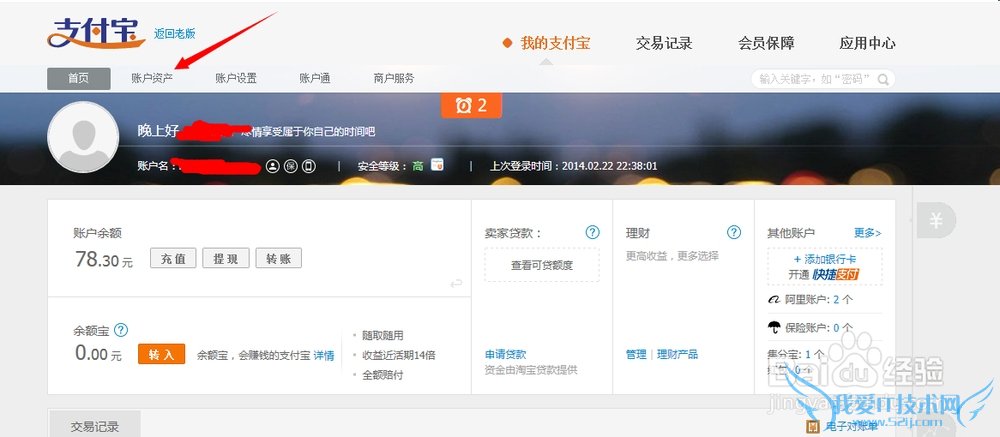Click the 安全等级：高 text

390,166
